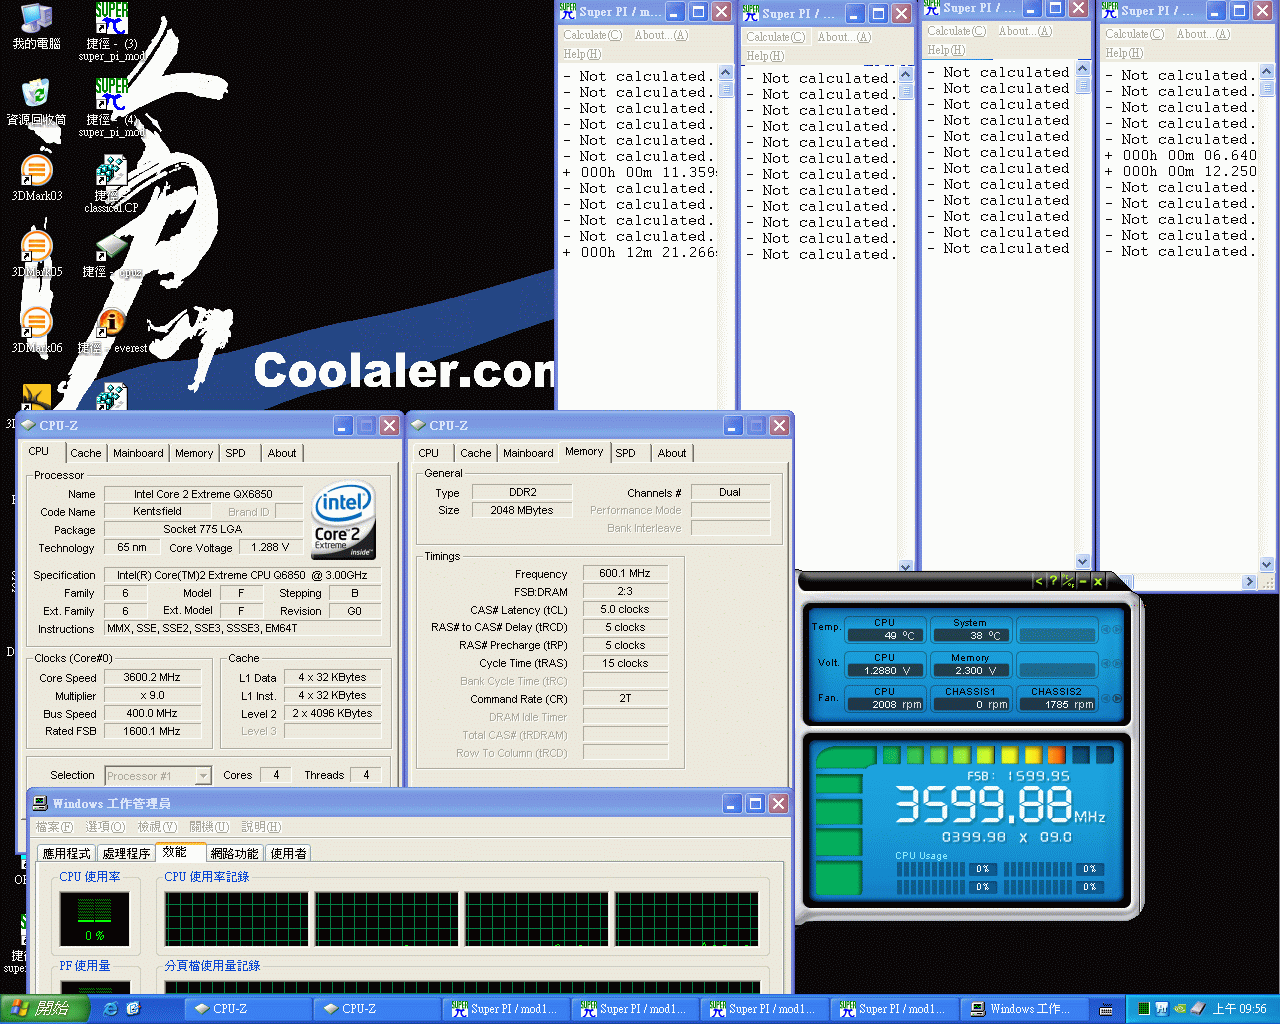Open SPD tab in right CPU-Z window

(625, 453)
